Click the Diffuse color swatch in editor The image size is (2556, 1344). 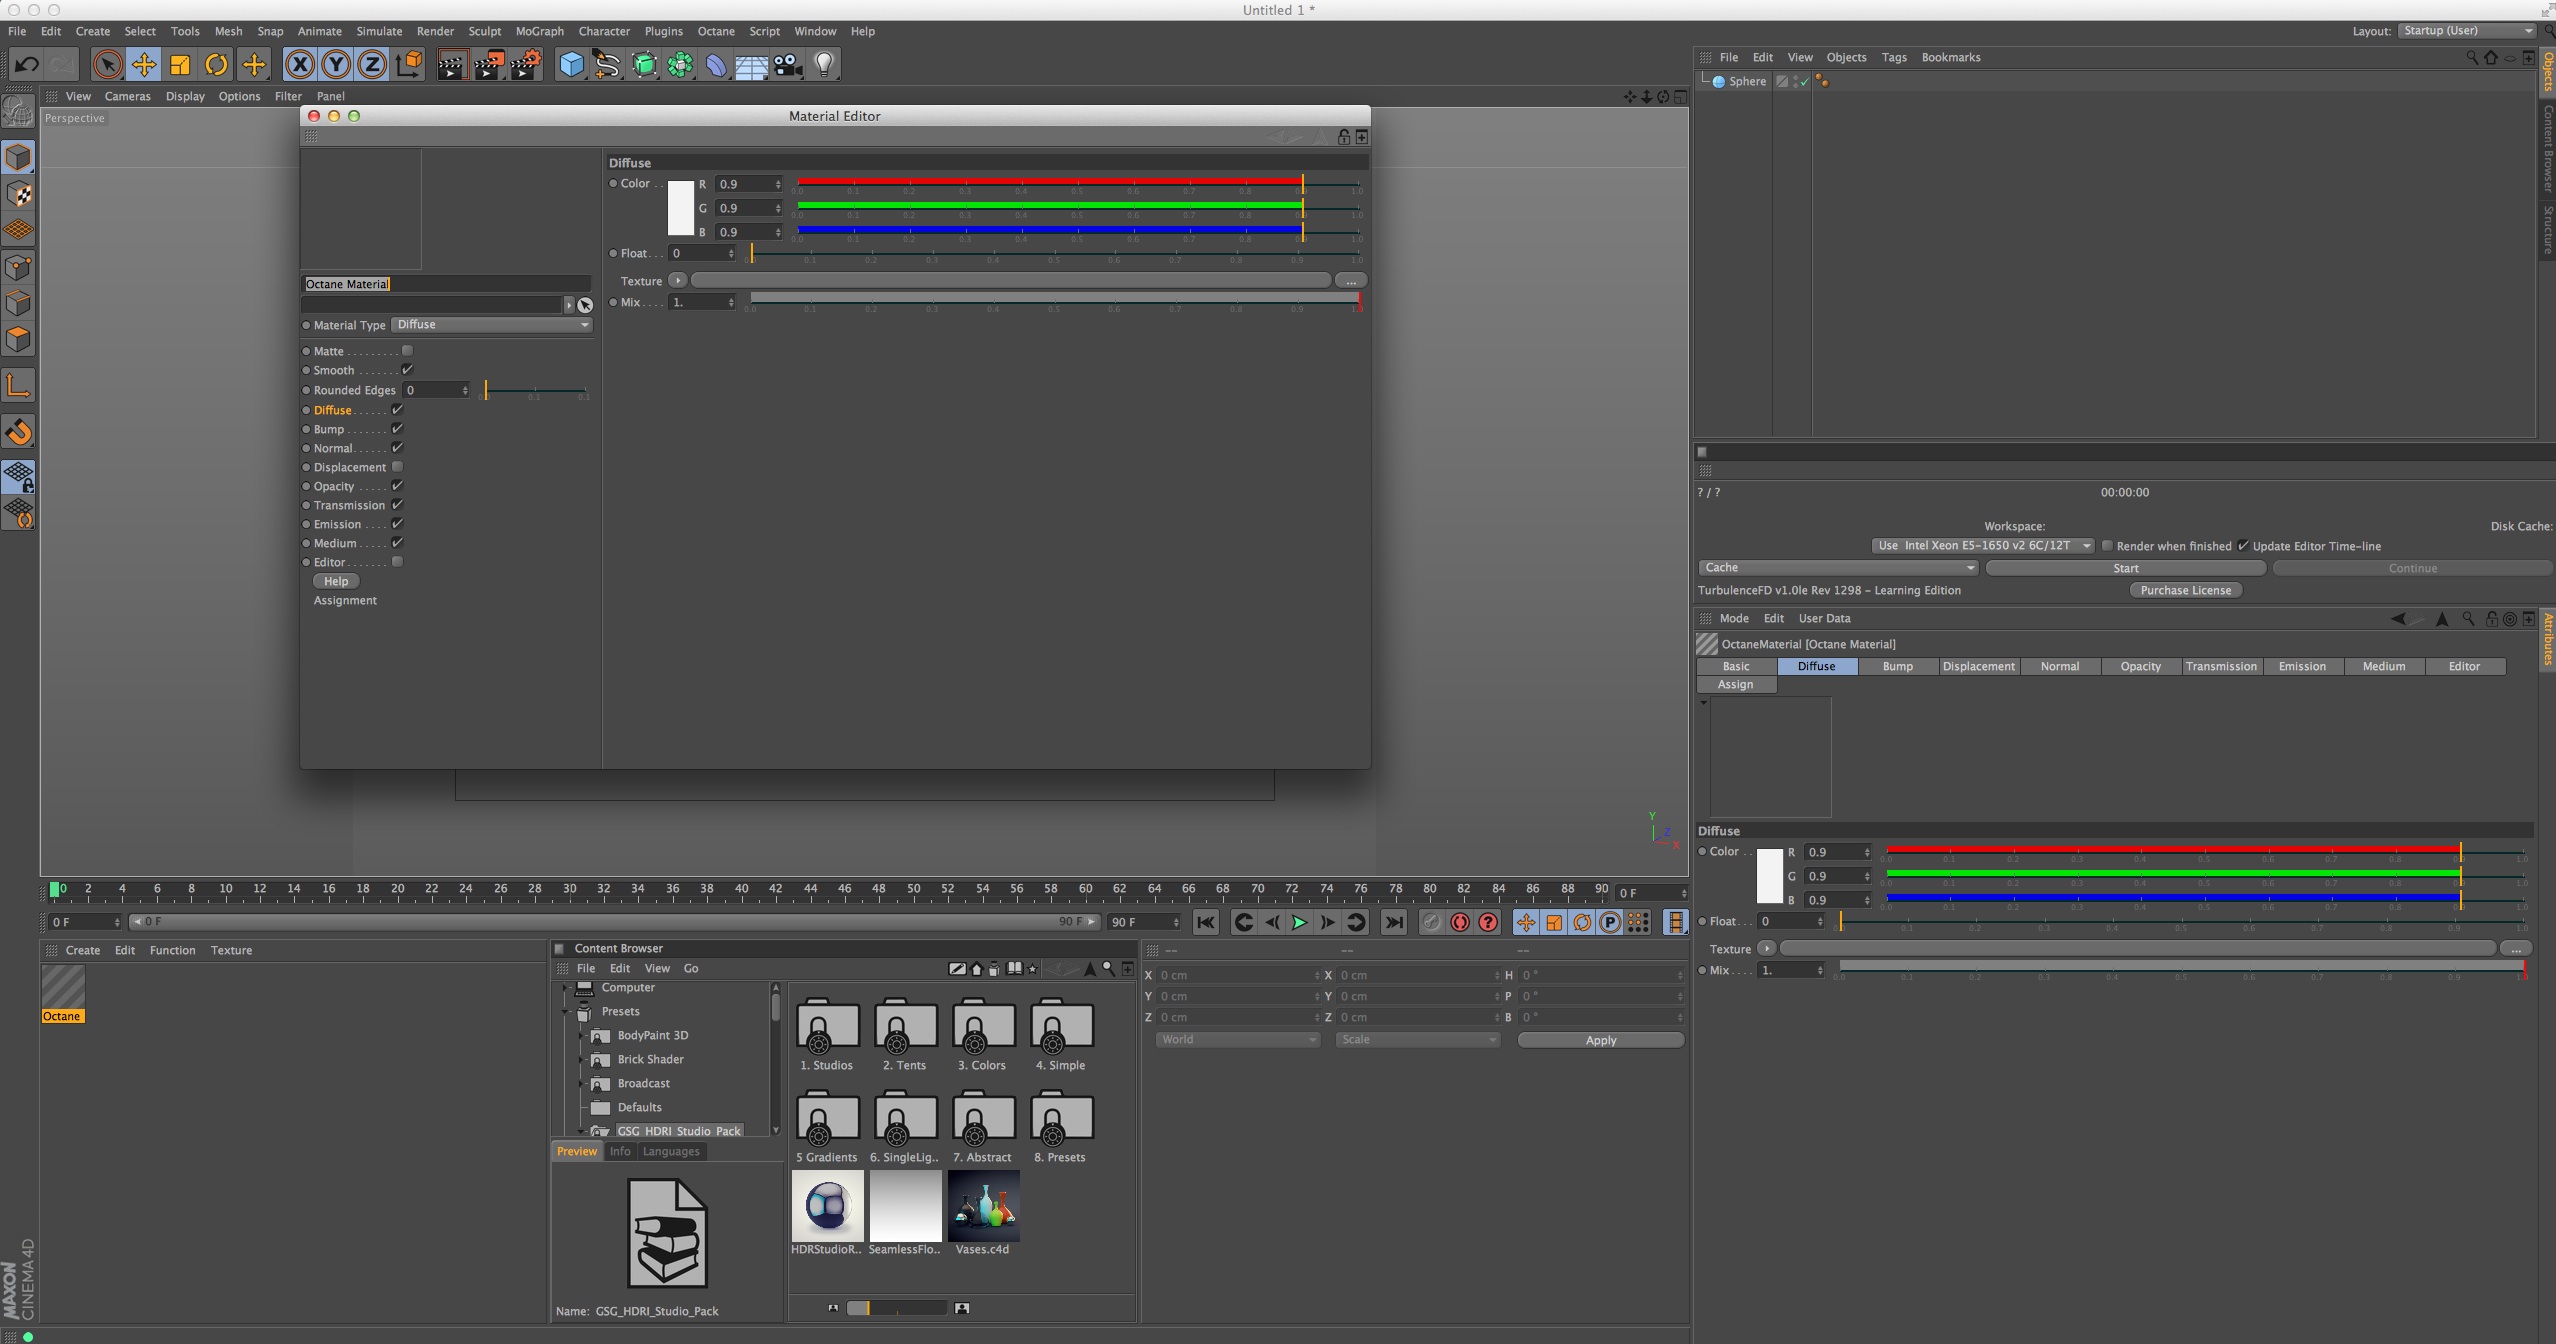click(x=680, y=208)
